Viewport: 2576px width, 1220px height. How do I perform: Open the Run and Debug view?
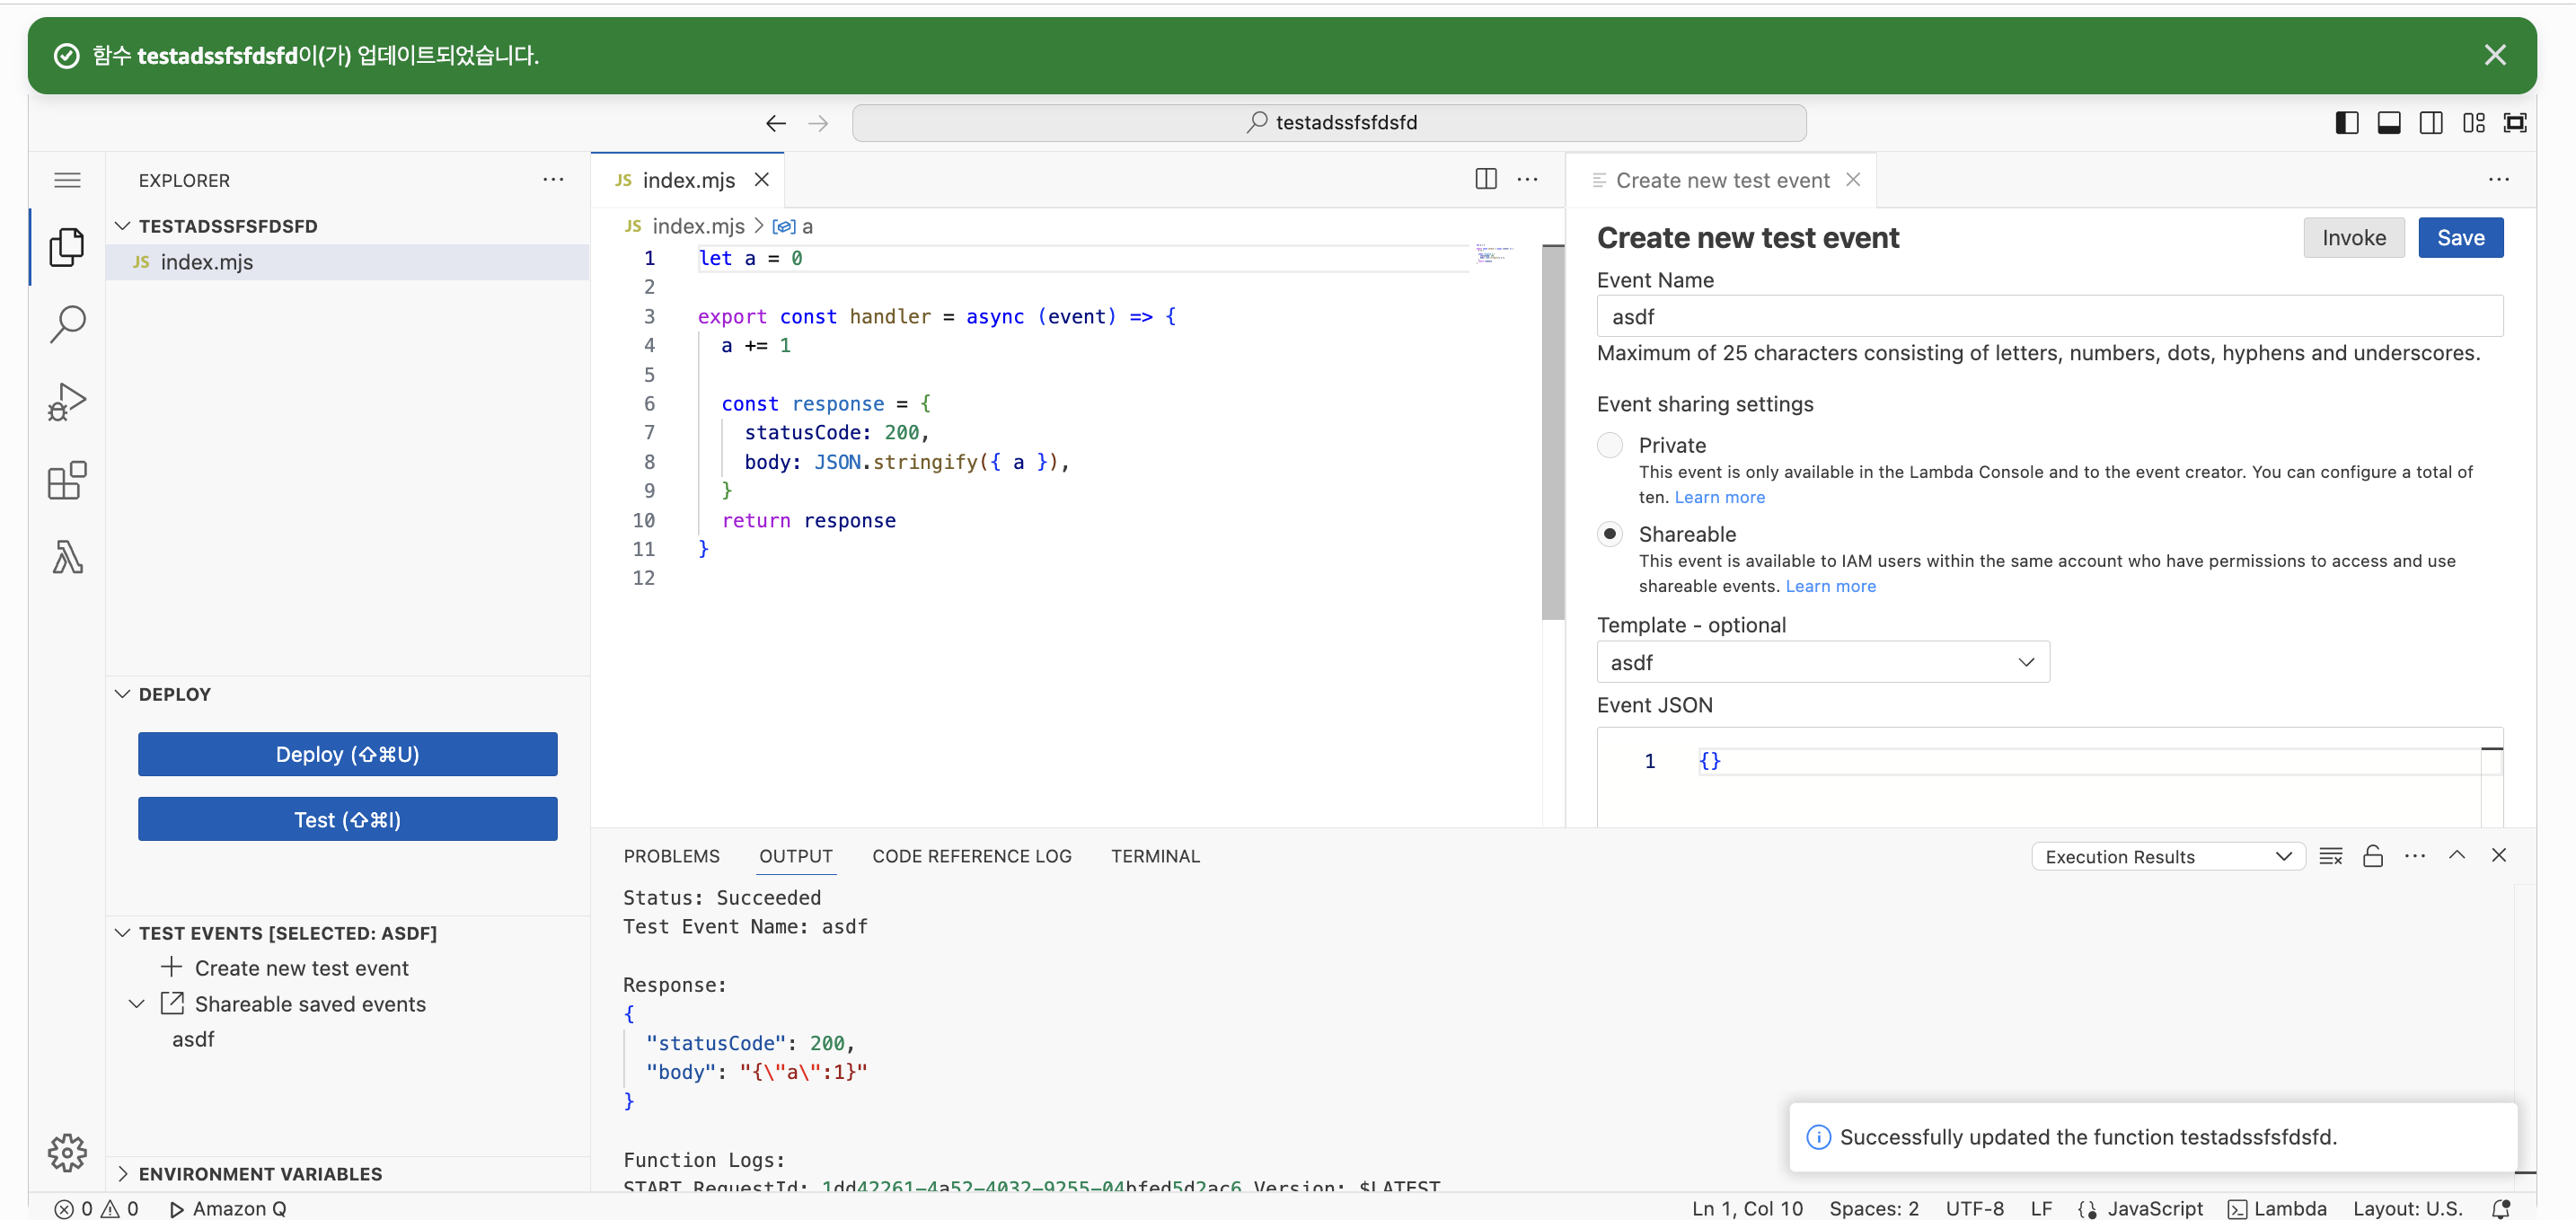click(67, 402)
